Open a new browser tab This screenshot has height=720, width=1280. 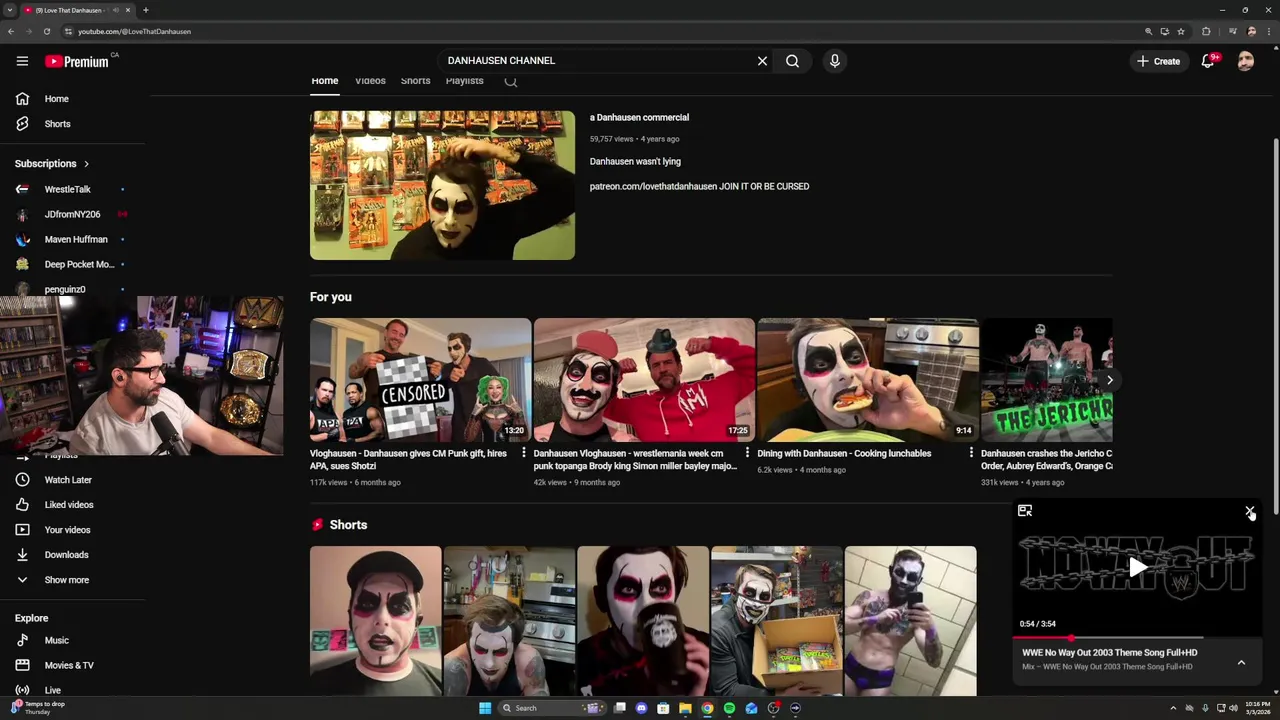point(146,10)
